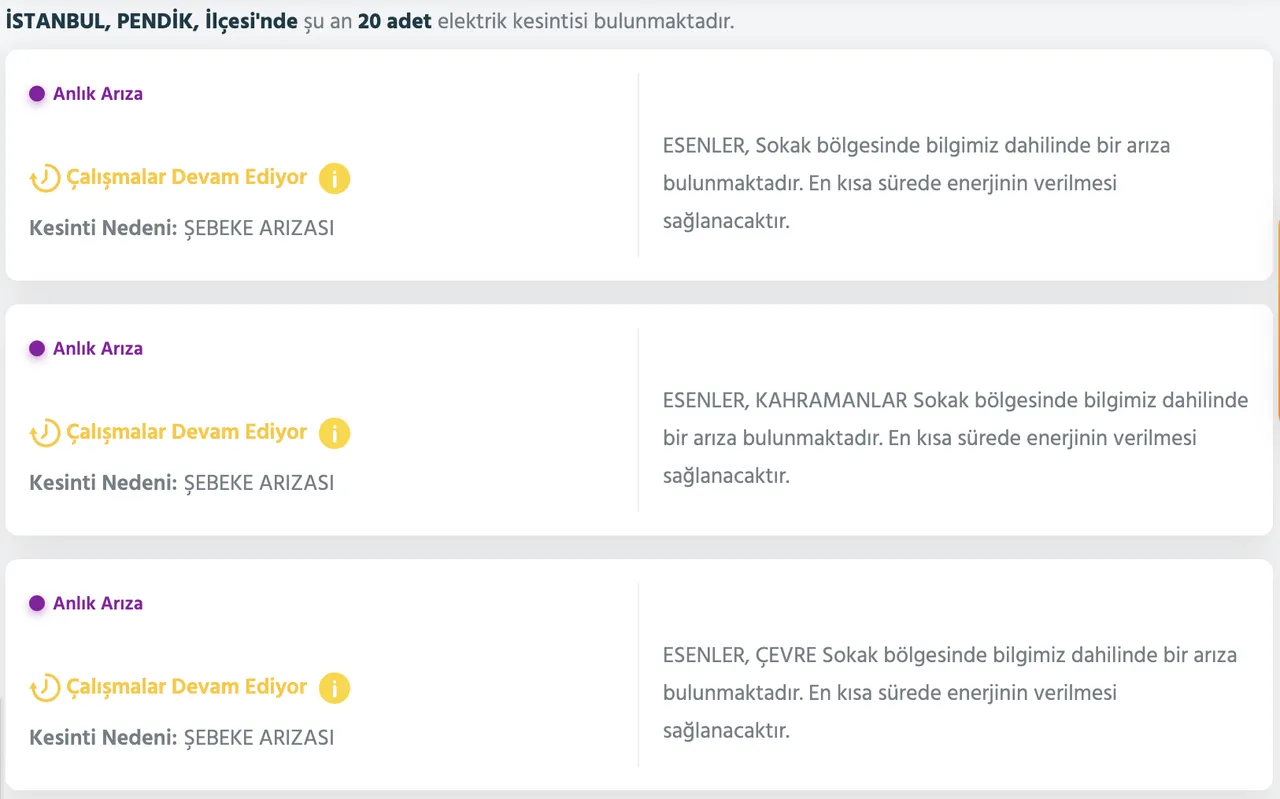1280x799 pixels.
Task: Click 'ŞEBEKE ARIZASI' text in the first card
Action: (258, 227)
